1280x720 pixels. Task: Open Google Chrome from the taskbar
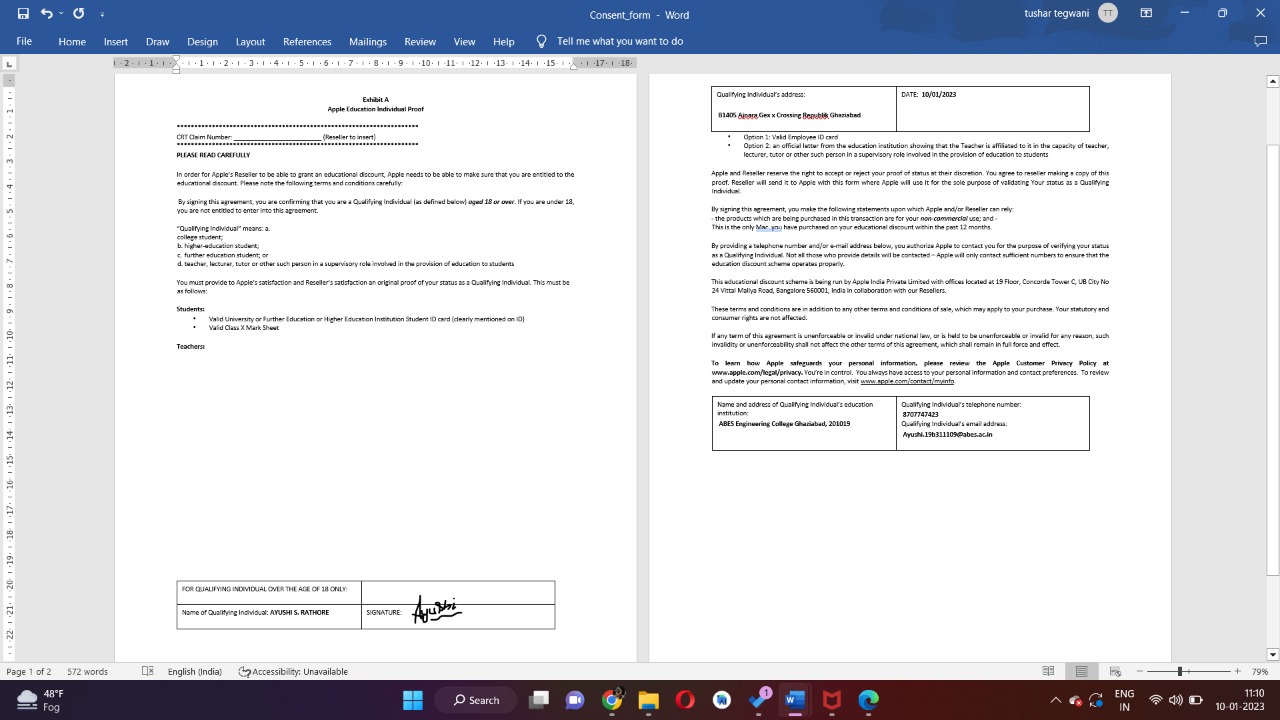tap(612, 700)
